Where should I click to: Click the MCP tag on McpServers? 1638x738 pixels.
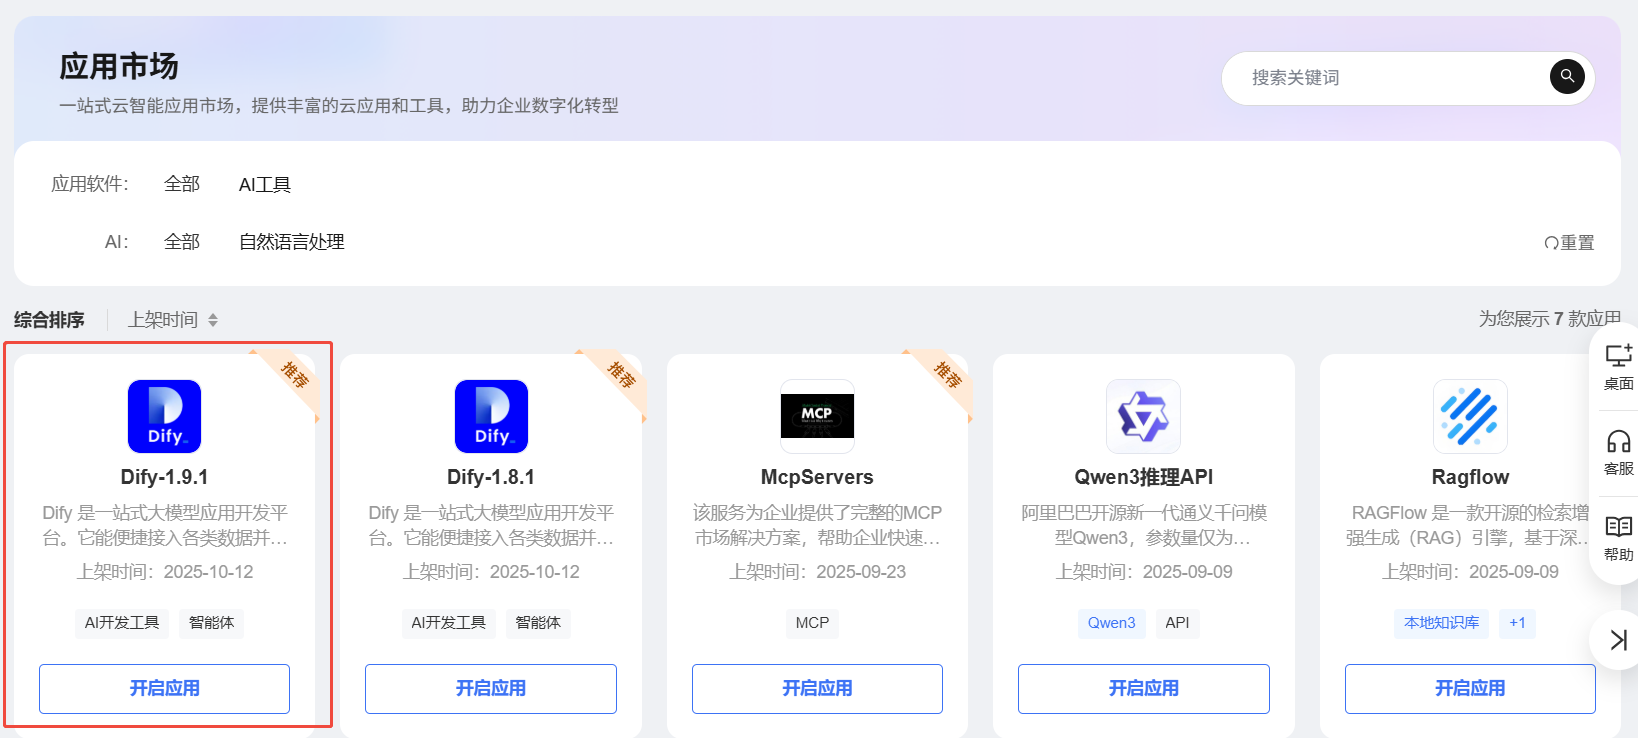tap(812, 623)
